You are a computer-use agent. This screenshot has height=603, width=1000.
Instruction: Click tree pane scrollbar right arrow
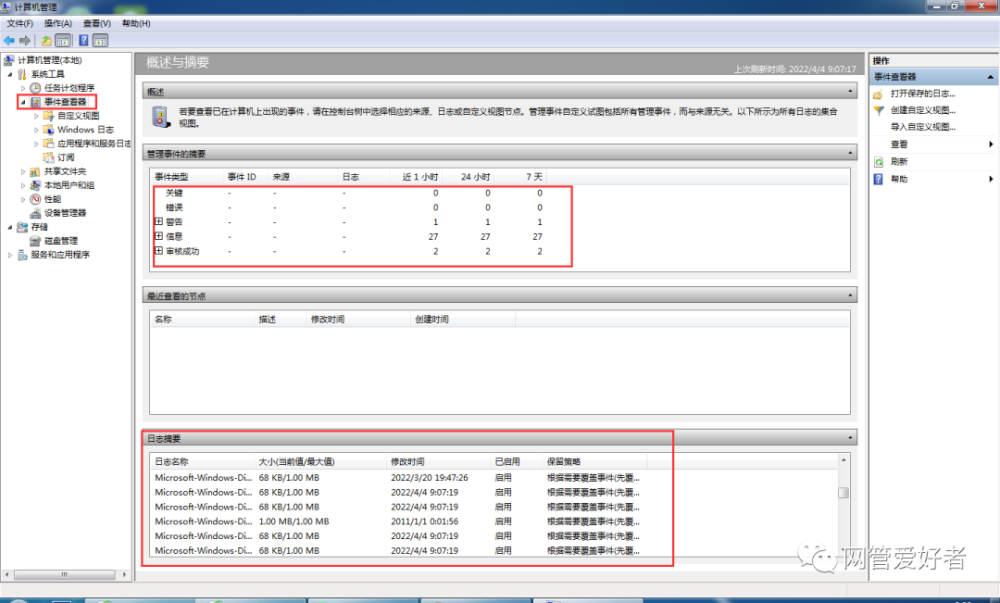(x=124, y=575)
